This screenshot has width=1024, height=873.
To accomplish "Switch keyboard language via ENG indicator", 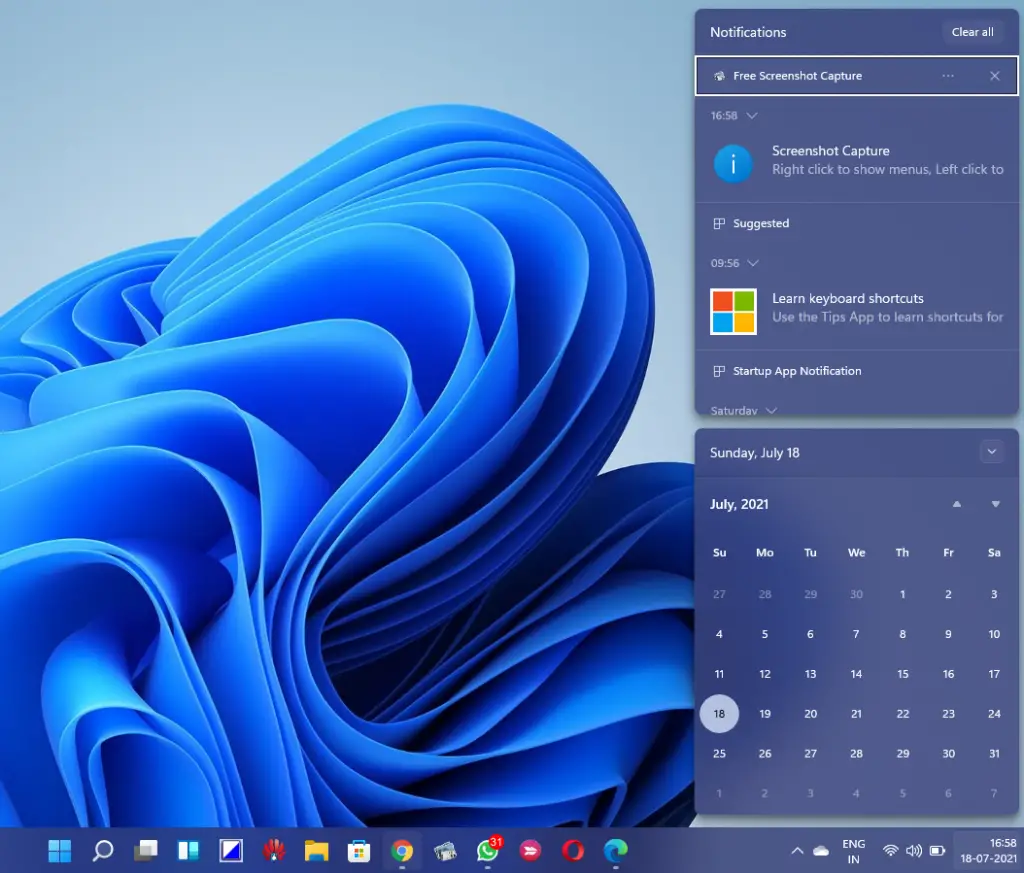I will [x=853, y=851].
